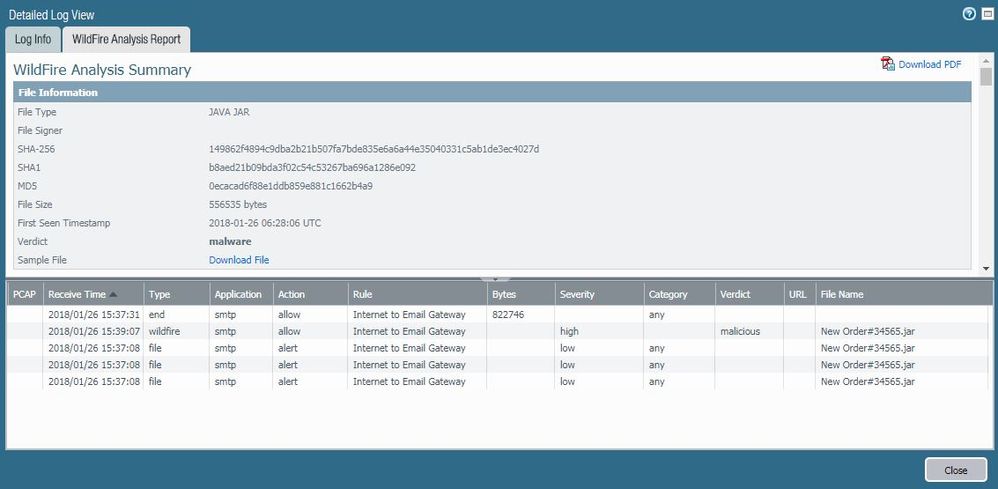The width and height of the screenshot is (998, 489).
Task: Sort by the Severity column header
Action: coord(577,295)
